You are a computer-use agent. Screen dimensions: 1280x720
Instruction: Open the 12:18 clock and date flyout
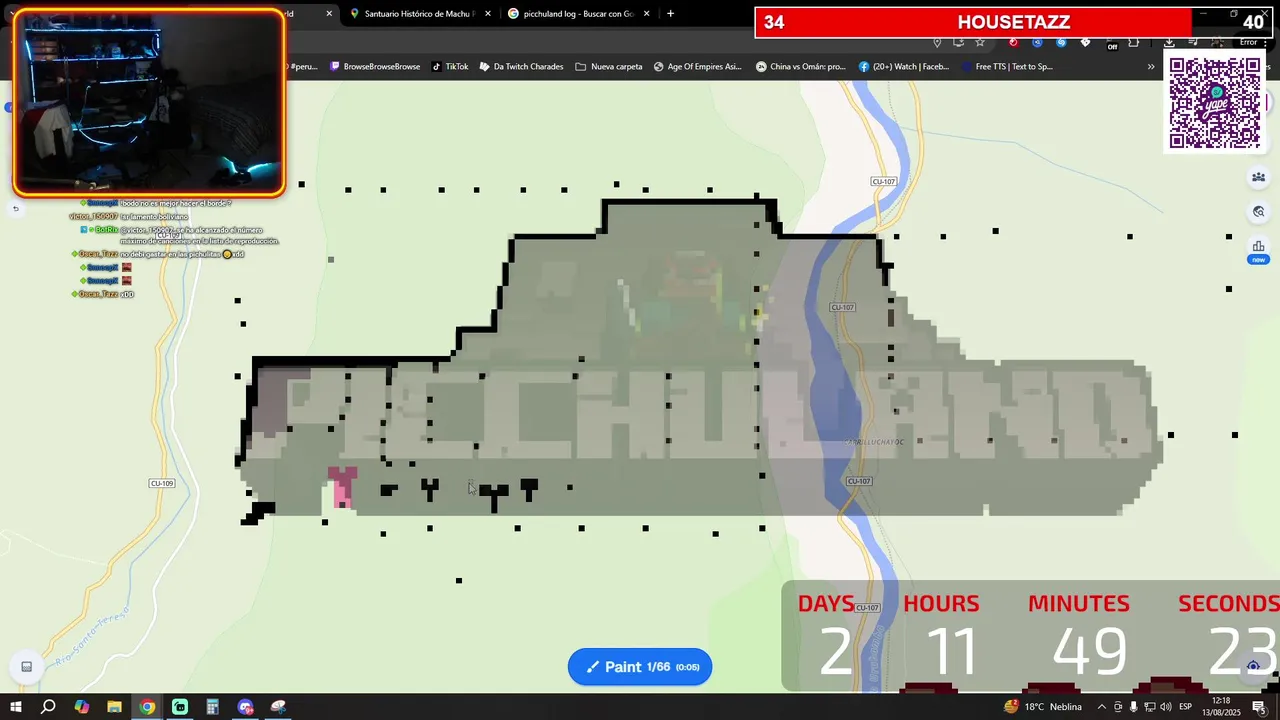pyautogui.click(x=1221, y=706)
